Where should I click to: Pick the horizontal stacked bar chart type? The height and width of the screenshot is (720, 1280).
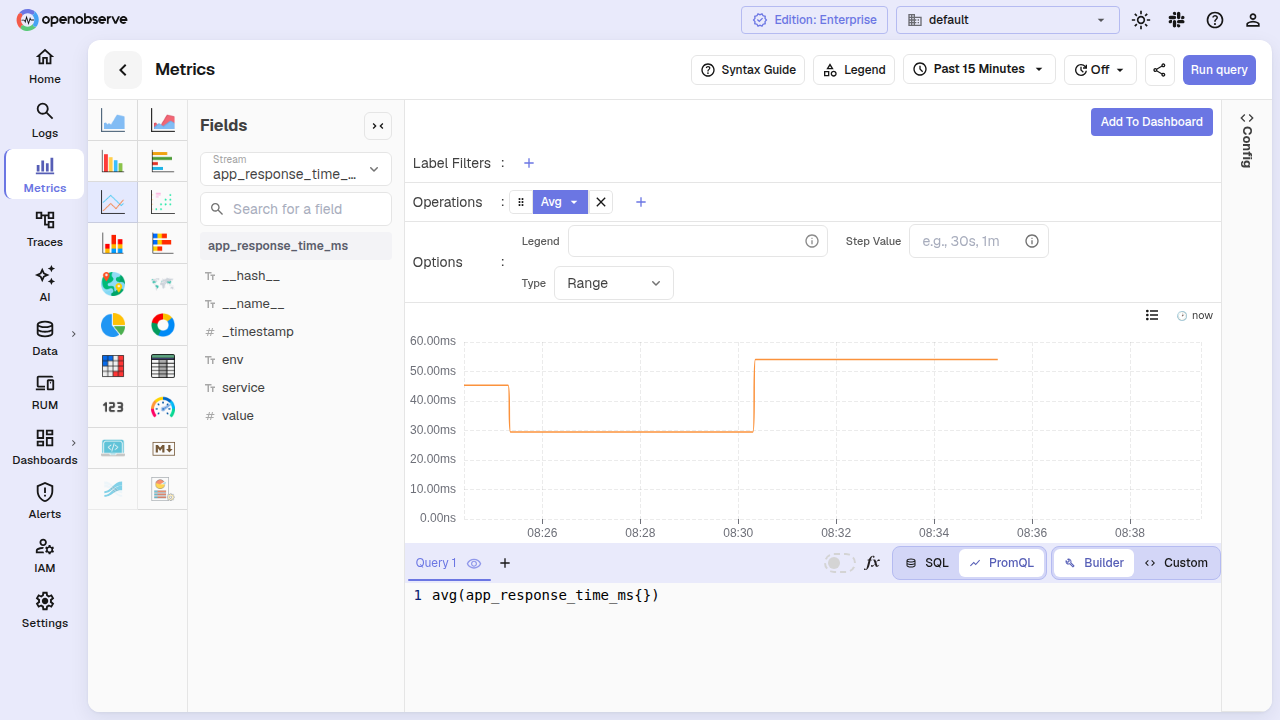coord(163,243)
